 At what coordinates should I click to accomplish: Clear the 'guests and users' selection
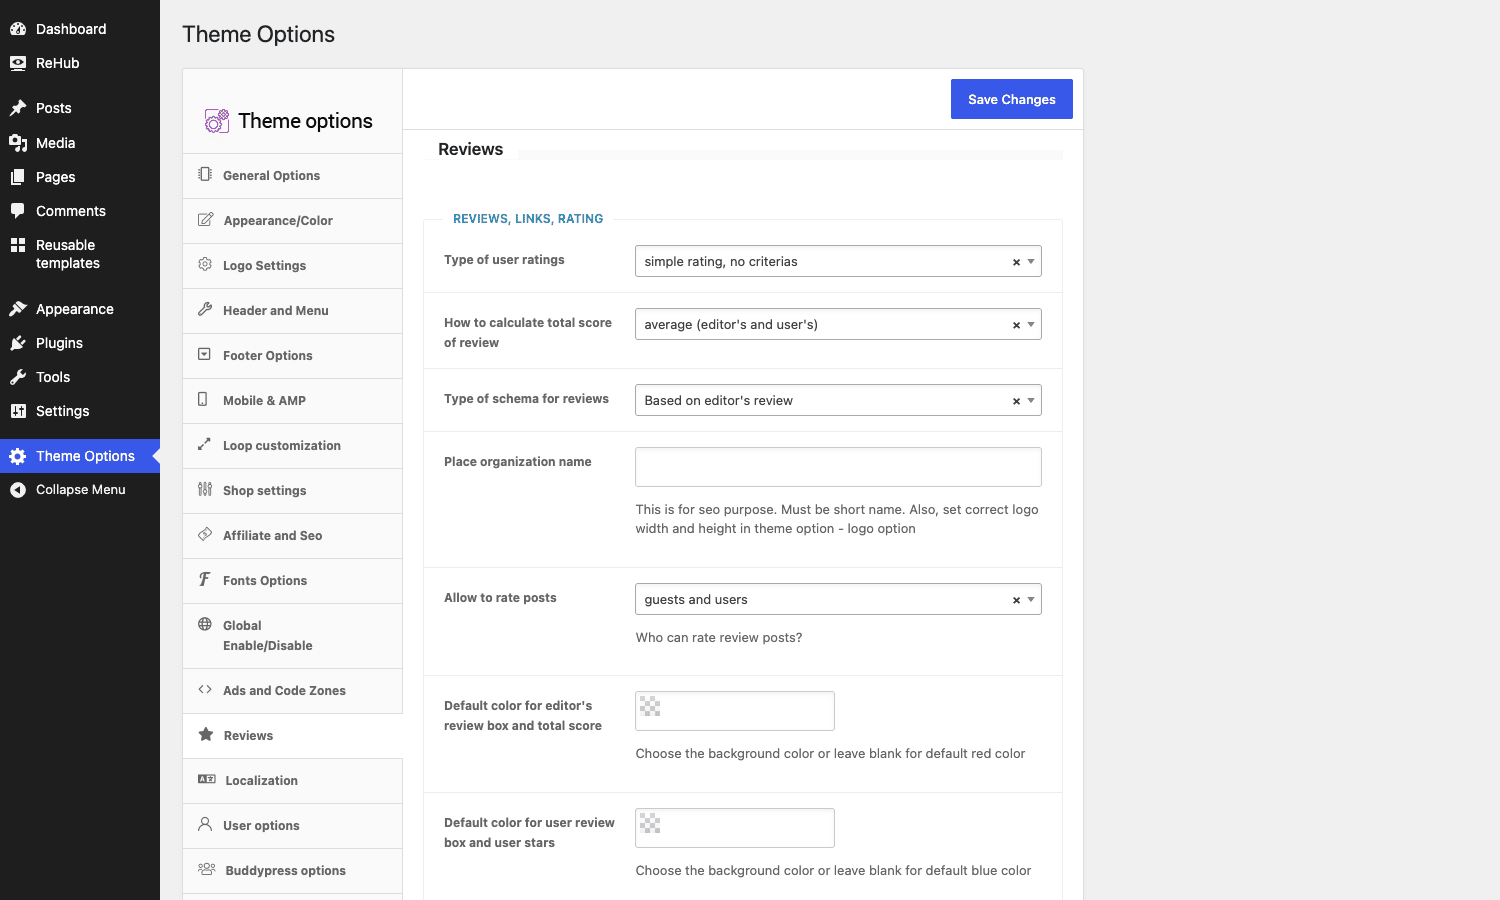pyautogui.click(x=1016, y=600)
